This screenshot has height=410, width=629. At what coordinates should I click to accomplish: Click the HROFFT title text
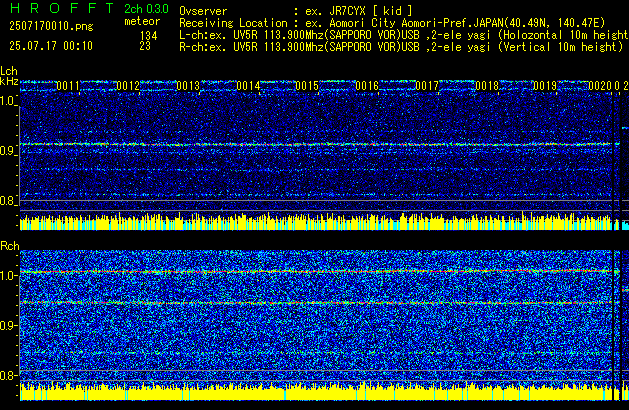62,8
